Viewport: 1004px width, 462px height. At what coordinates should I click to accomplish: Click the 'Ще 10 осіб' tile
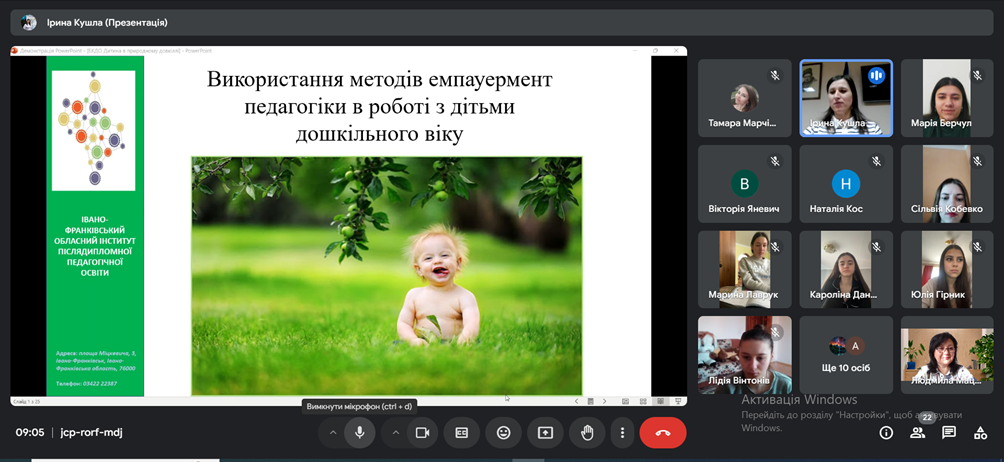846,355
